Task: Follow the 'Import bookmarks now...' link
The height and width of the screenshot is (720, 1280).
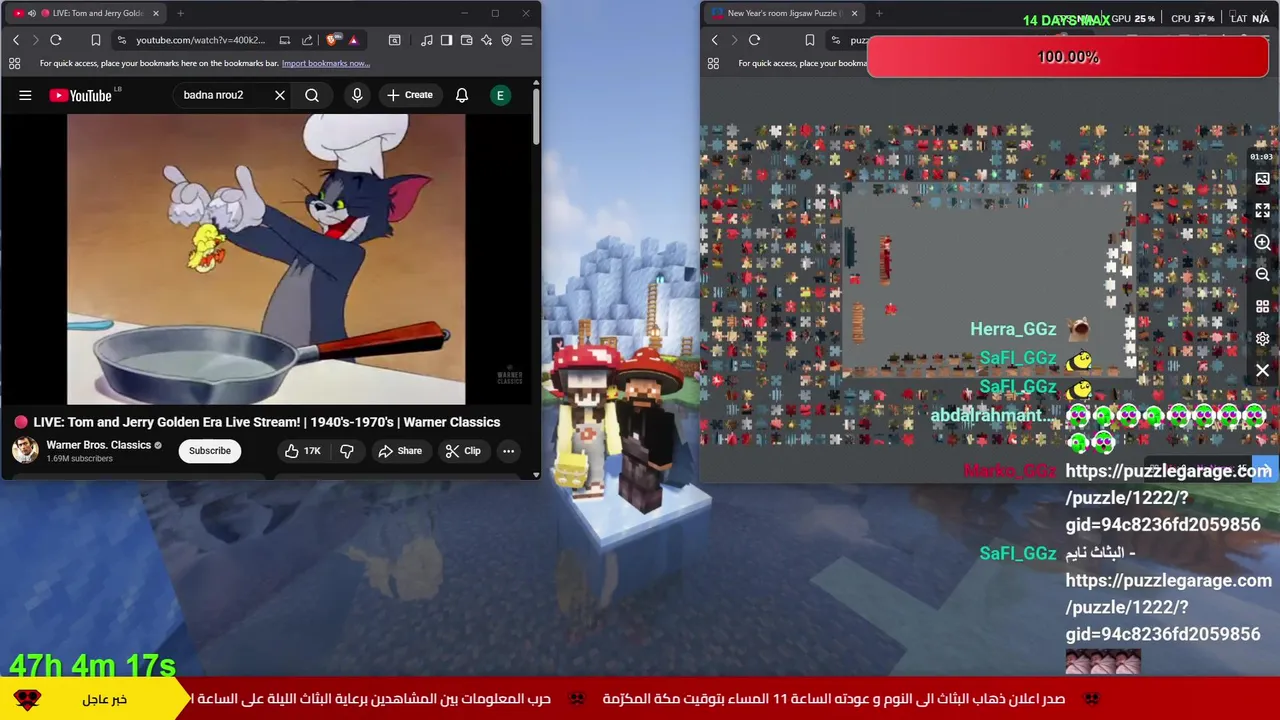Action: [x=326, y=63]
